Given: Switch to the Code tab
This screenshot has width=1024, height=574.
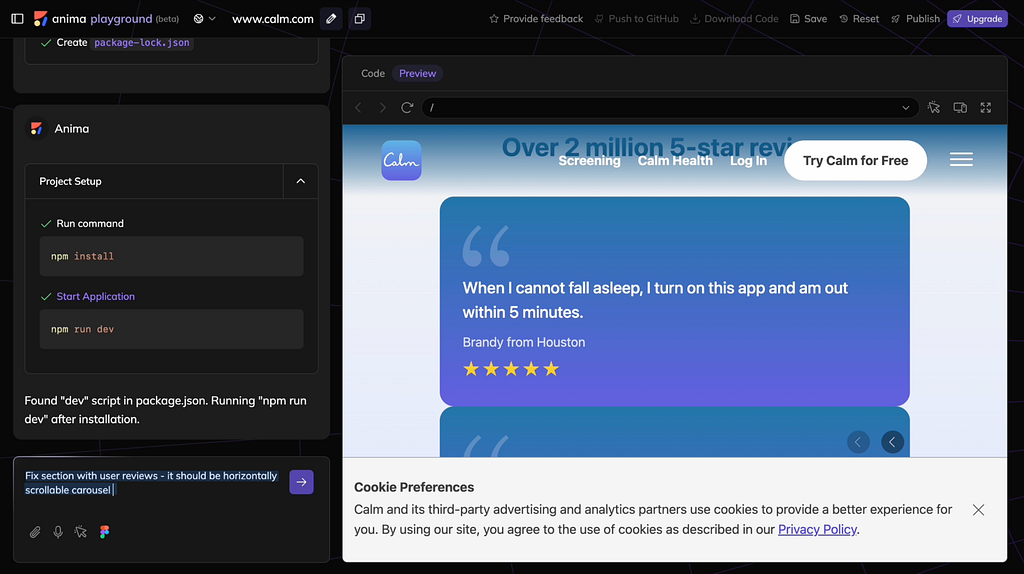Looking at the screenshot, I should pos(373,73).
